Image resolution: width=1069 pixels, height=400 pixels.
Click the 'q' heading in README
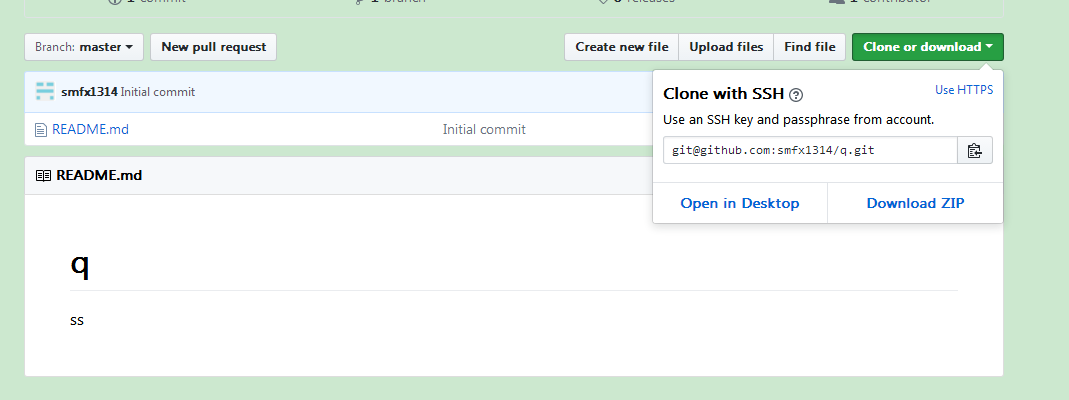(x=80, y=264)
